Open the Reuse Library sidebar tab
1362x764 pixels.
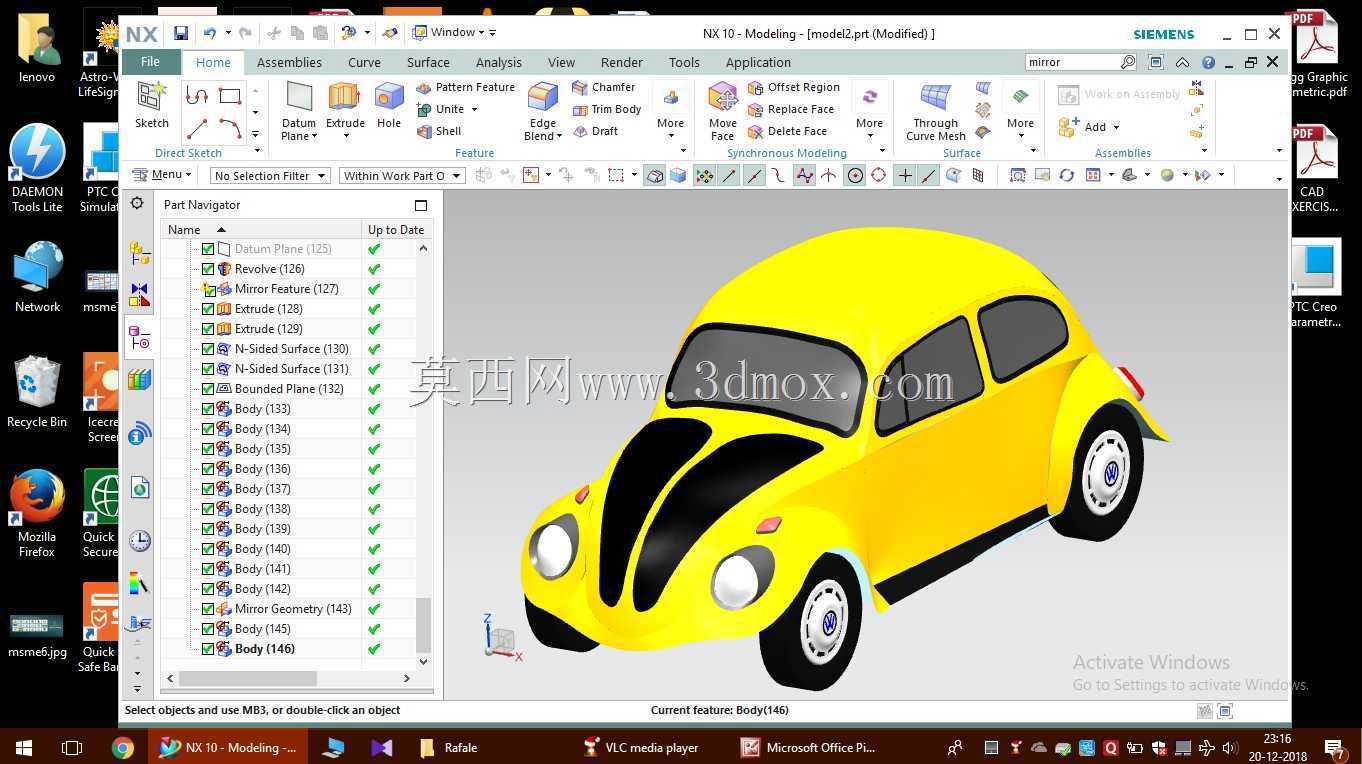(x=139, y=379)
